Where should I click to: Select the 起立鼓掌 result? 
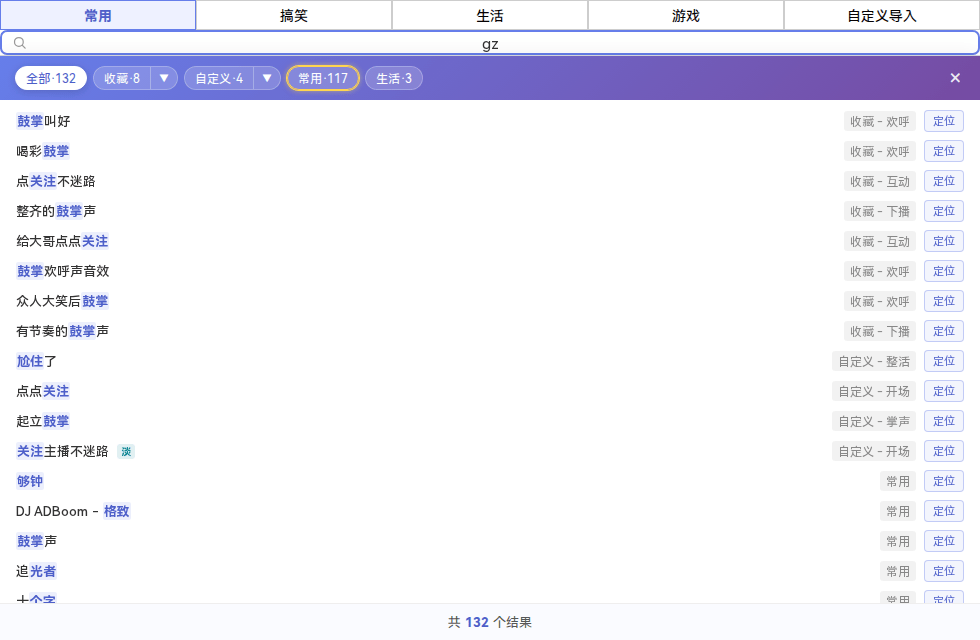tap(43, 421)
